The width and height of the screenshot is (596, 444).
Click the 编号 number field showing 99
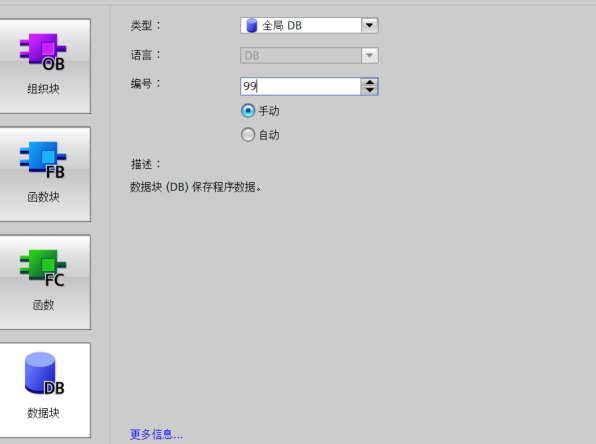coord(300,86)
